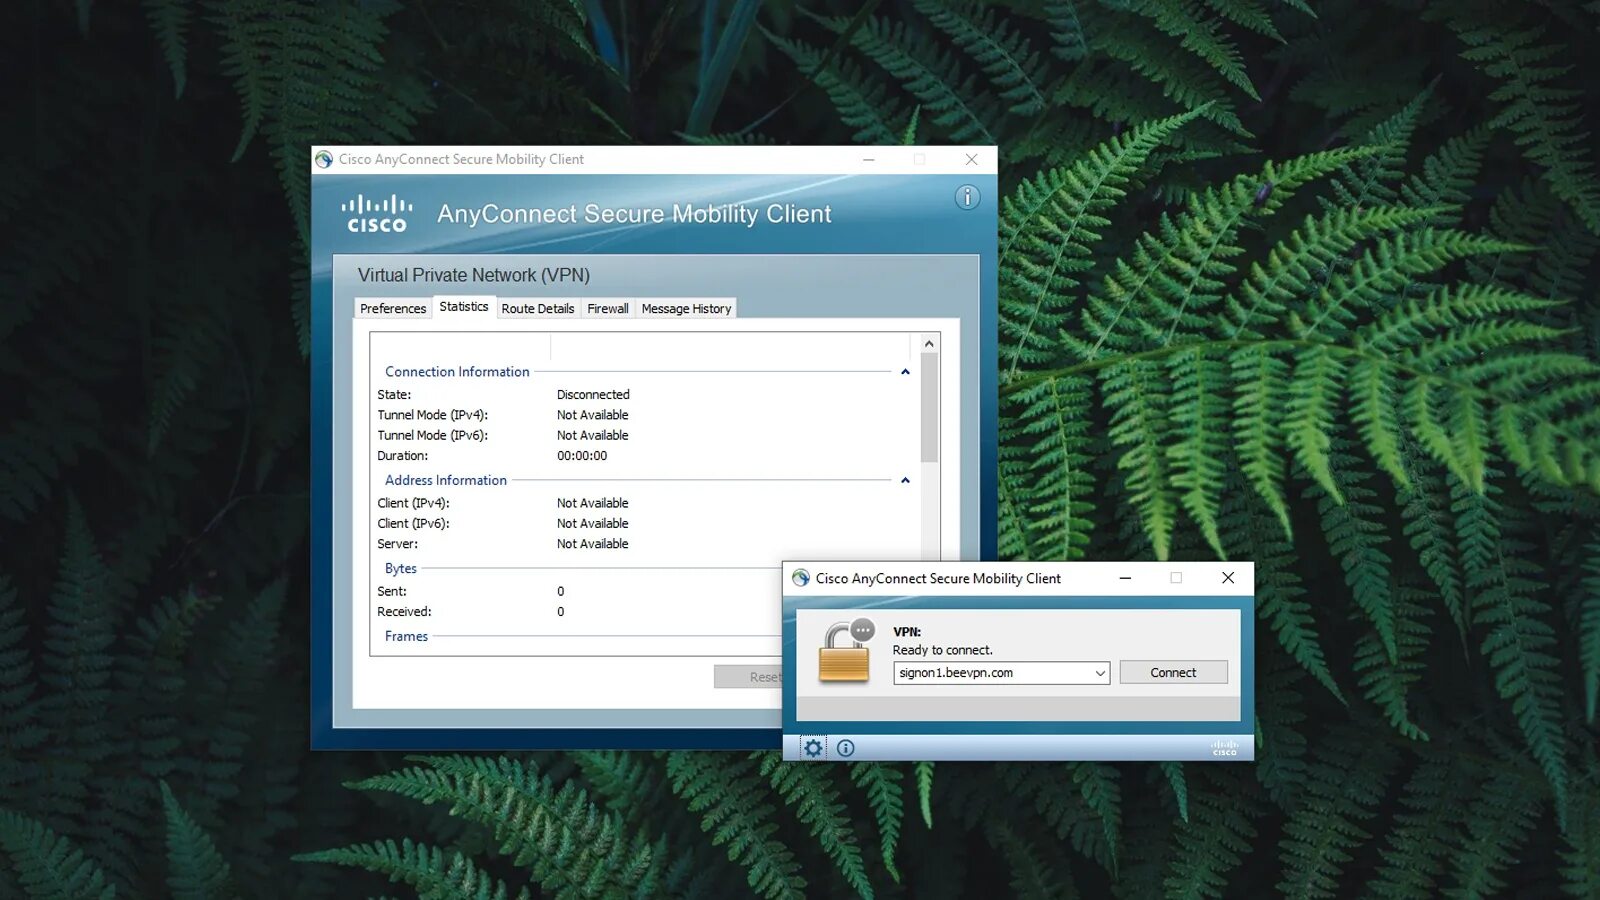
Task: Click the 'Disconnected' state value
Action: coord(593,395)
